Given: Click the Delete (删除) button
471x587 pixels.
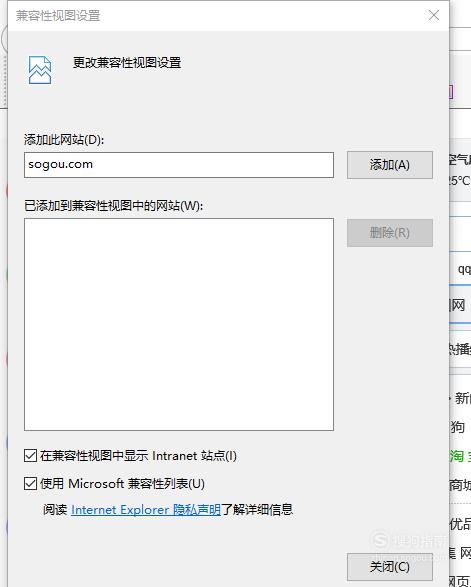Looking at the screenshot, I should tap(390, 233).
